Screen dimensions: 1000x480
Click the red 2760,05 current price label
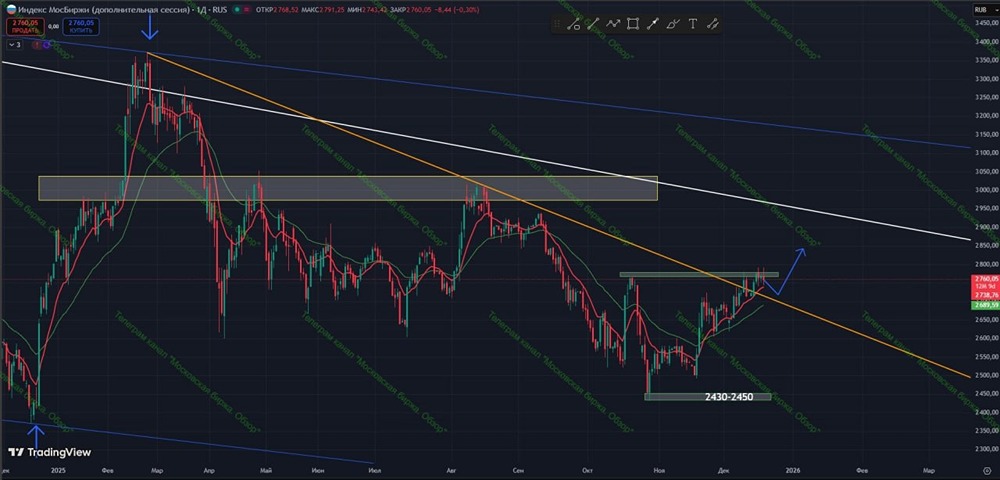pyautogui.click(x=985, y=279)
